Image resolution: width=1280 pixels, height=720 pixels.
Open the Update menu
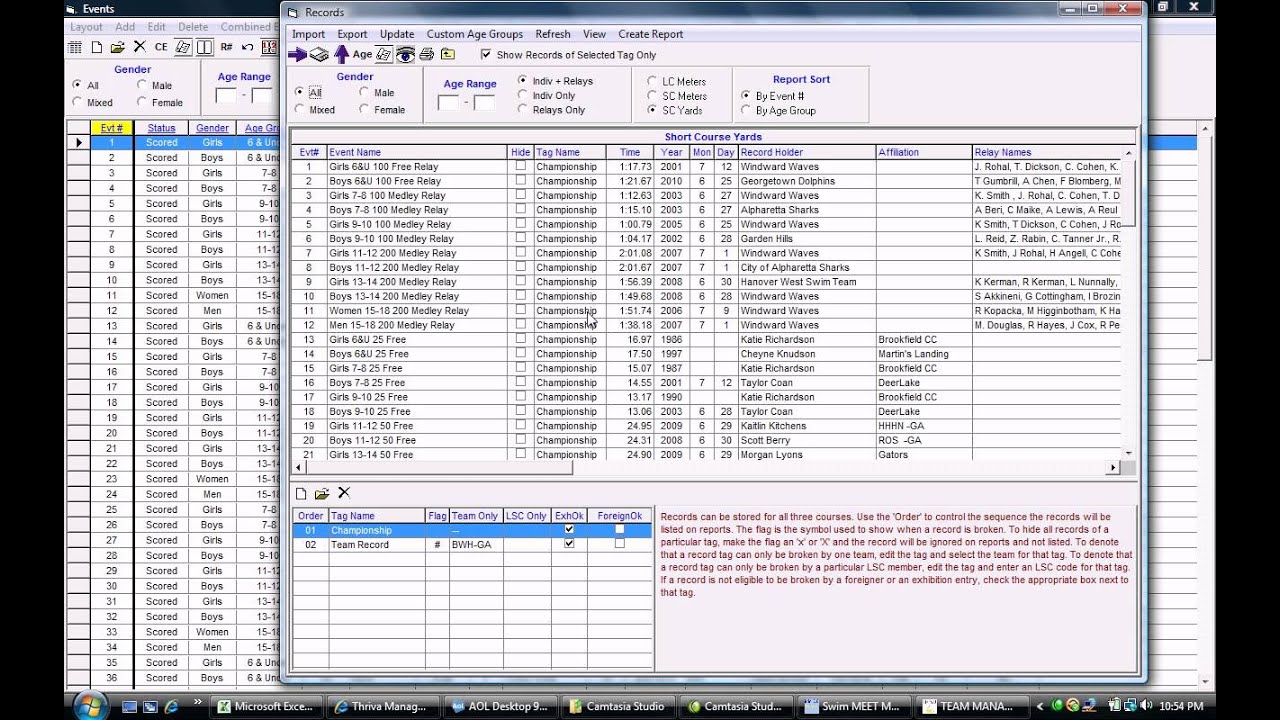tap(397, 34)
